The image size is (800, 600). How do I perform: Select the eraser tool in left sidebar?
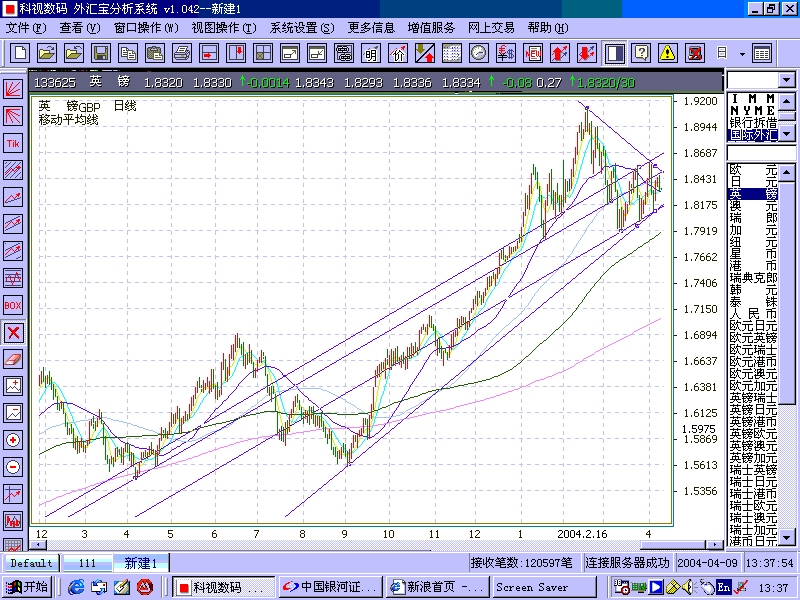point(13,360)
